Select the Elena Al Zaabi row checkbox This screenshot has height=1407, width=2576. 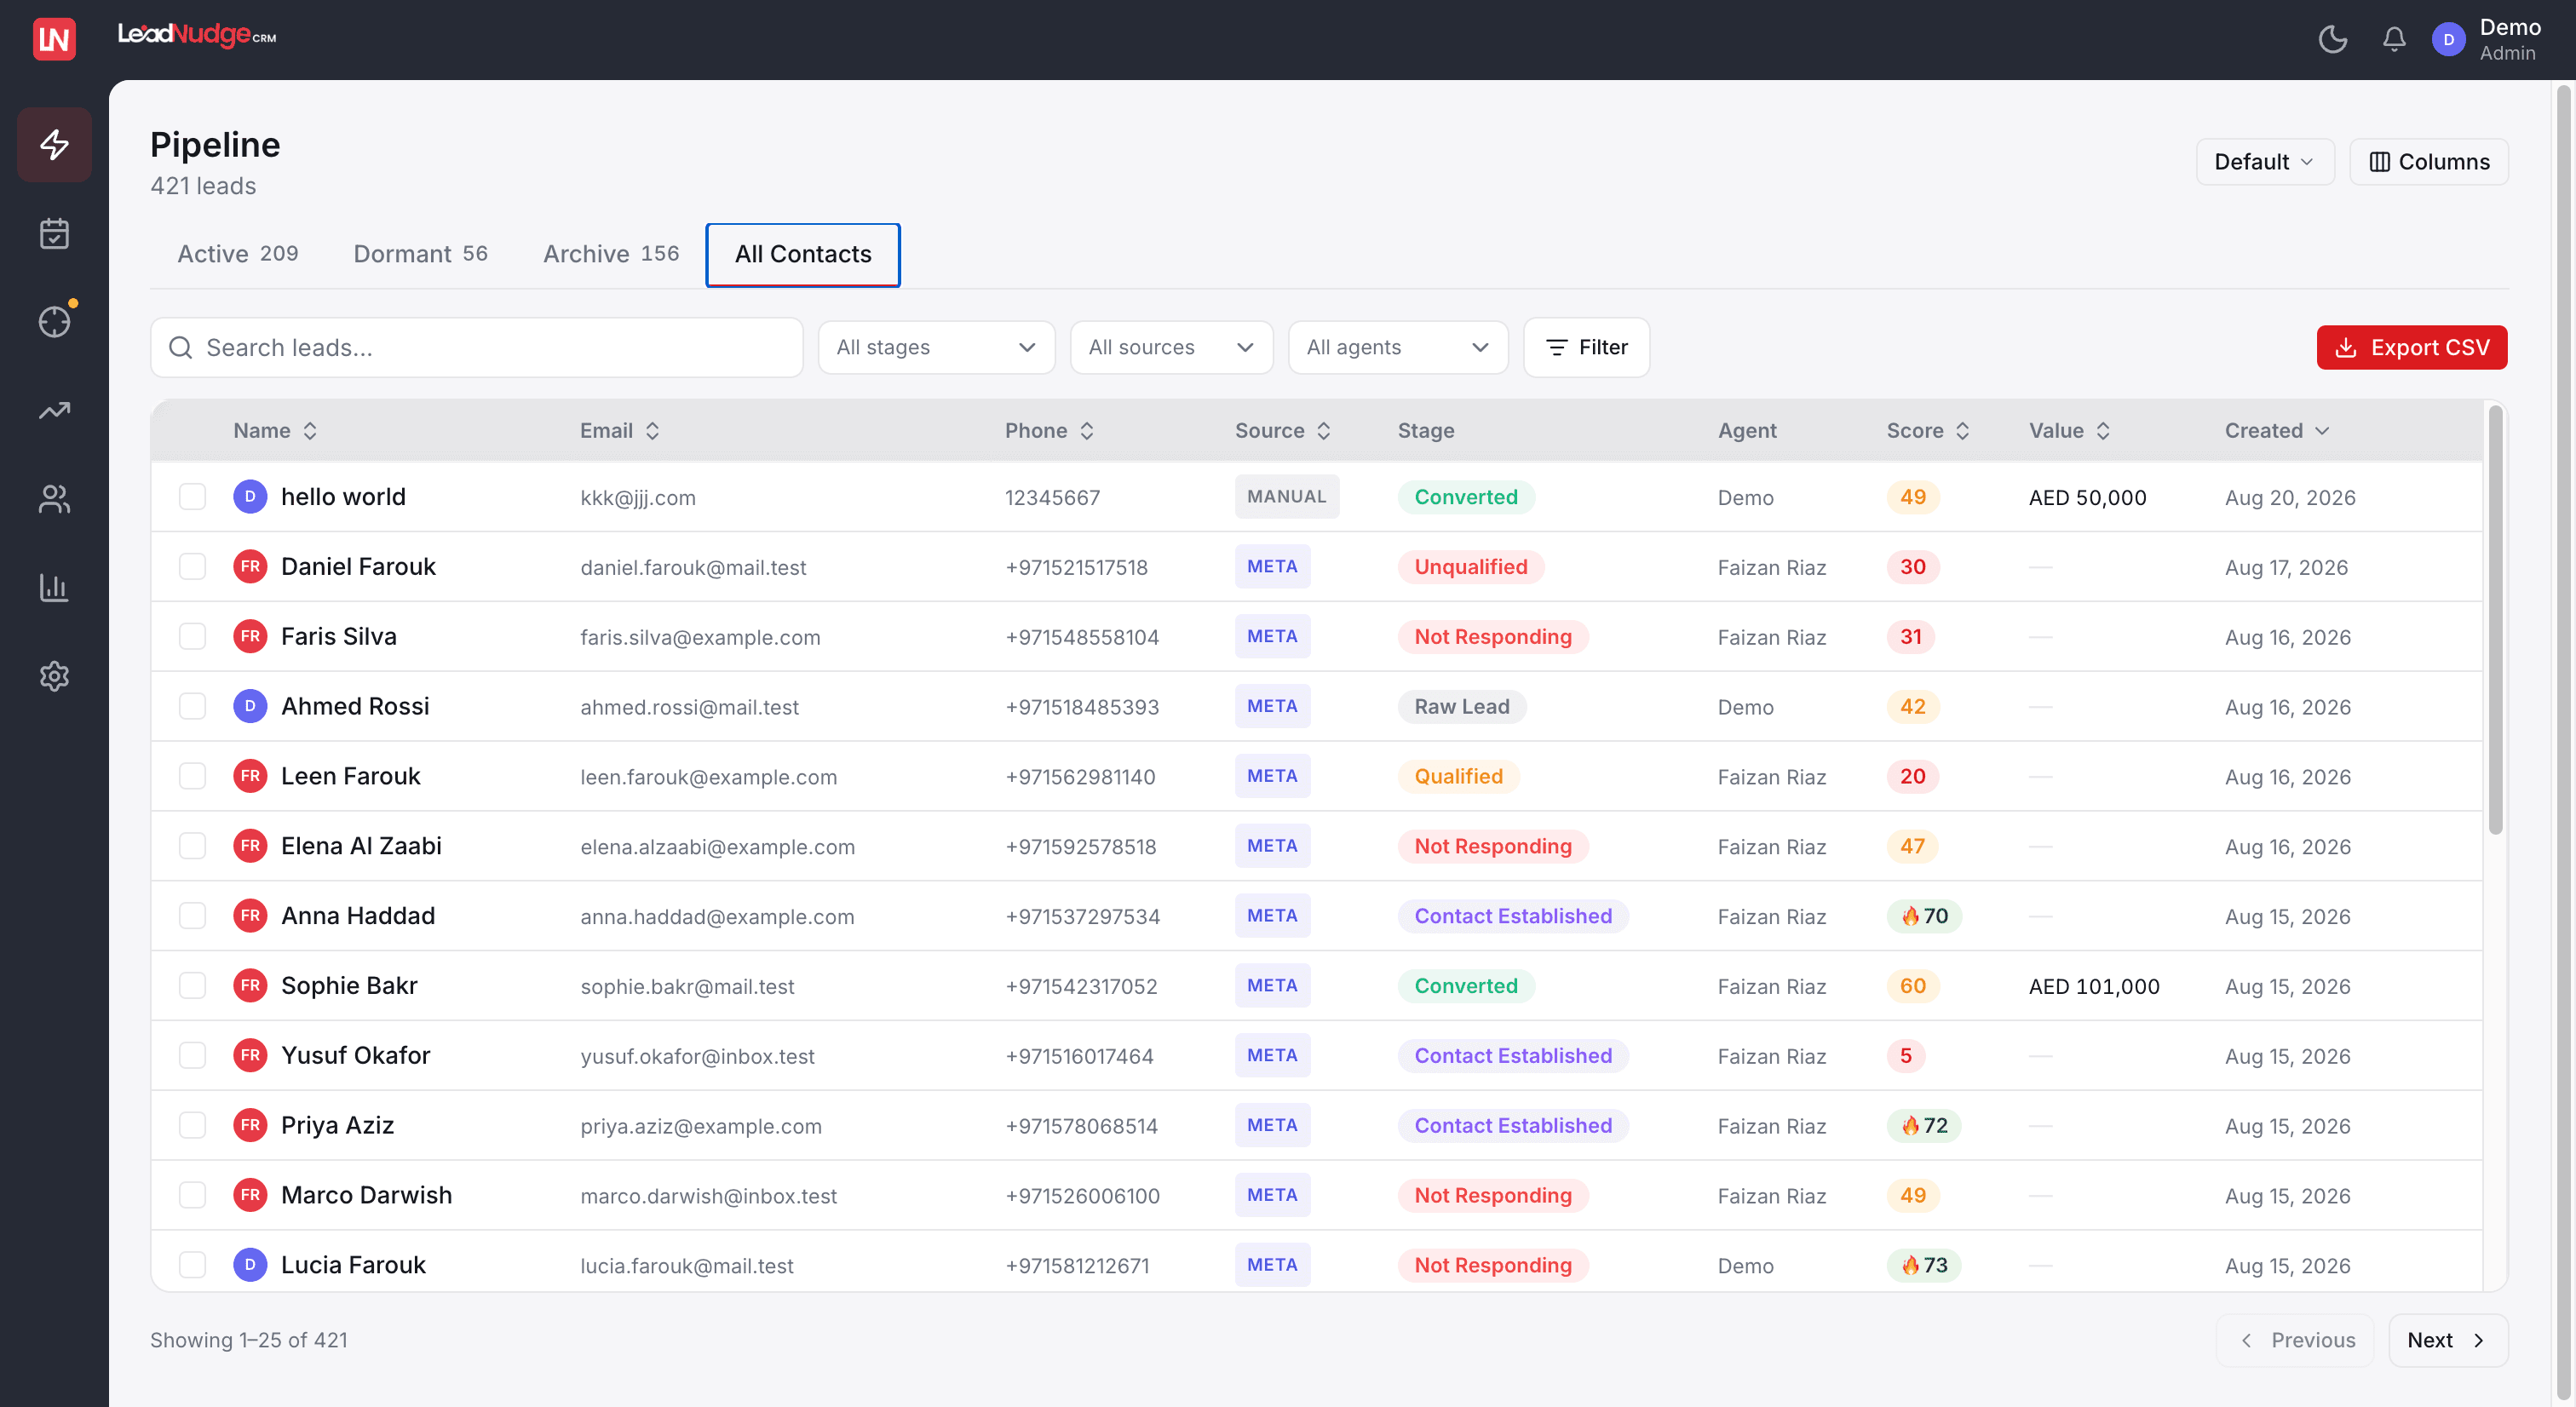pos(192,846)
